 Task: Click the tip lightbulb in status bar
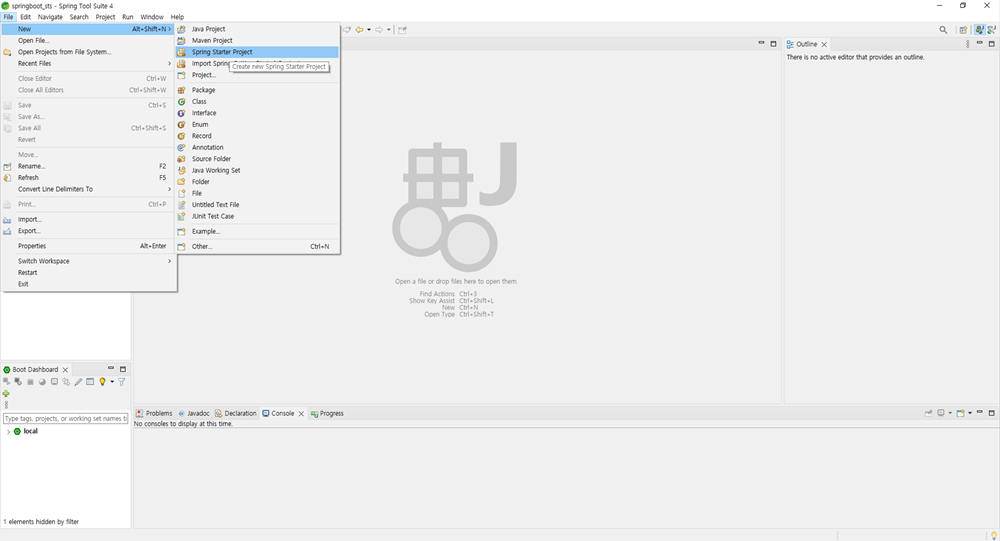coord(994,535)
